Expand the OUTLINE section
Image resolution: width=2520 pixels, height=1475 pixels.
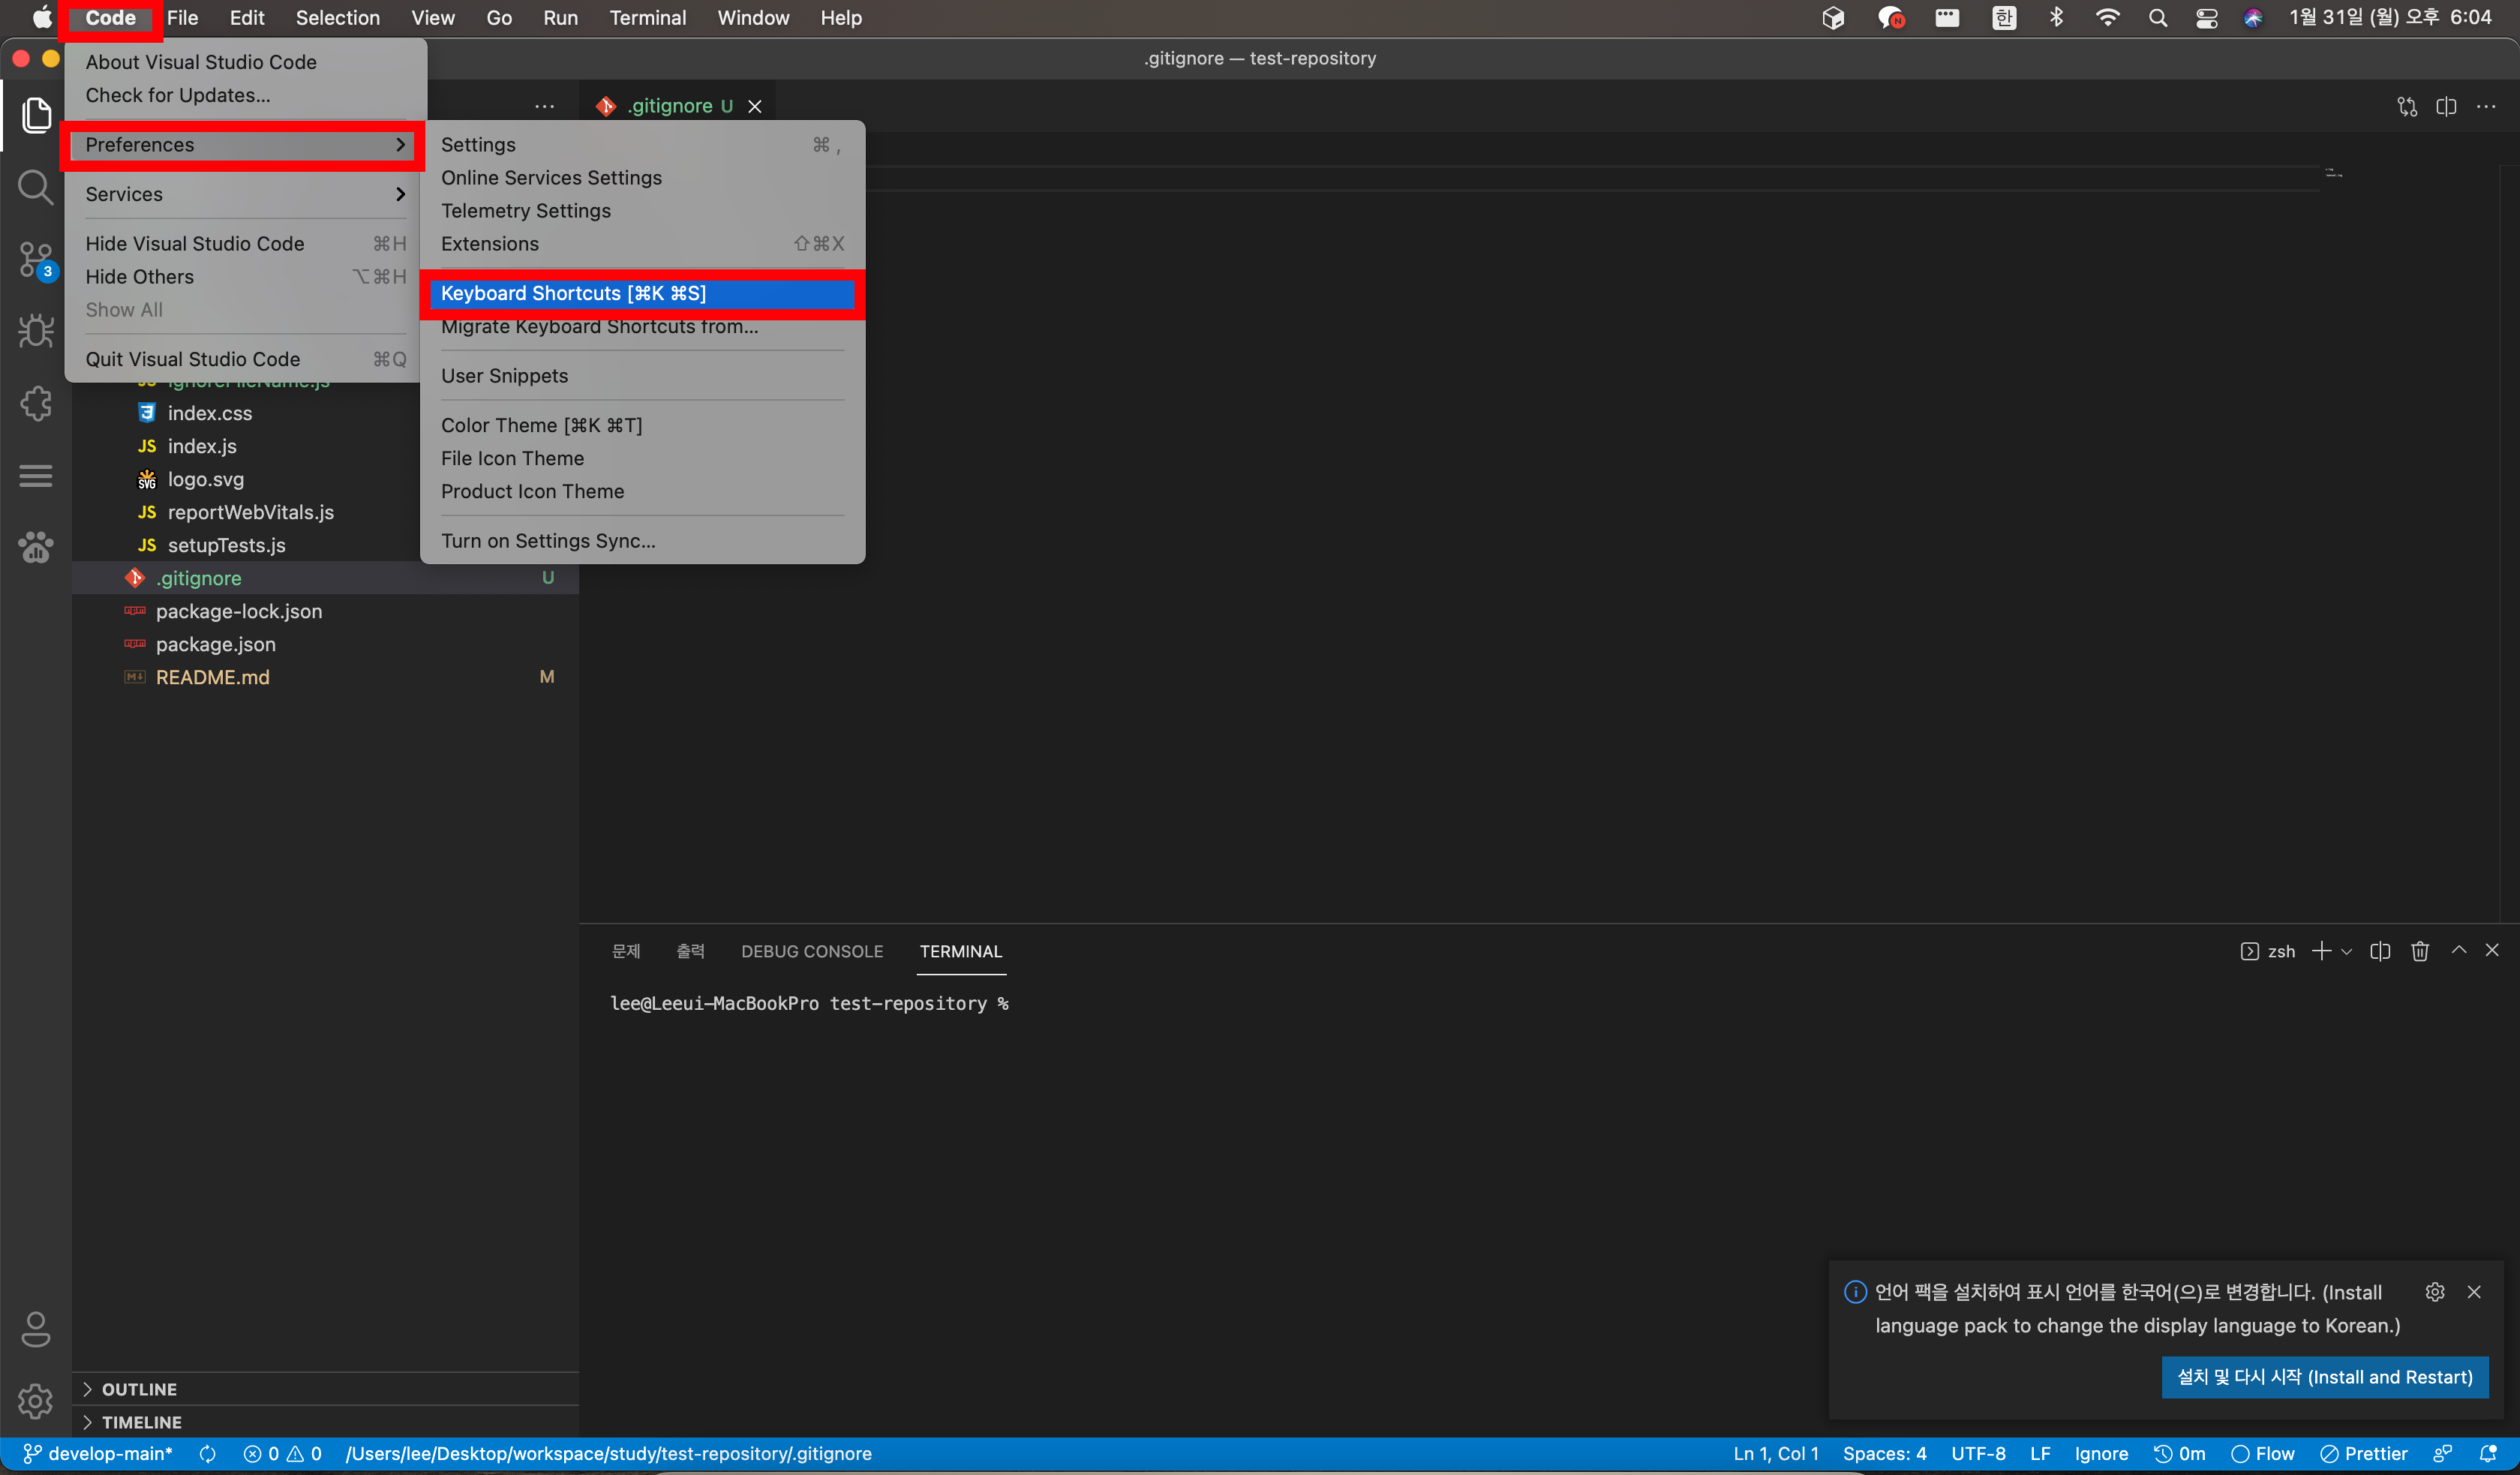139,1389
